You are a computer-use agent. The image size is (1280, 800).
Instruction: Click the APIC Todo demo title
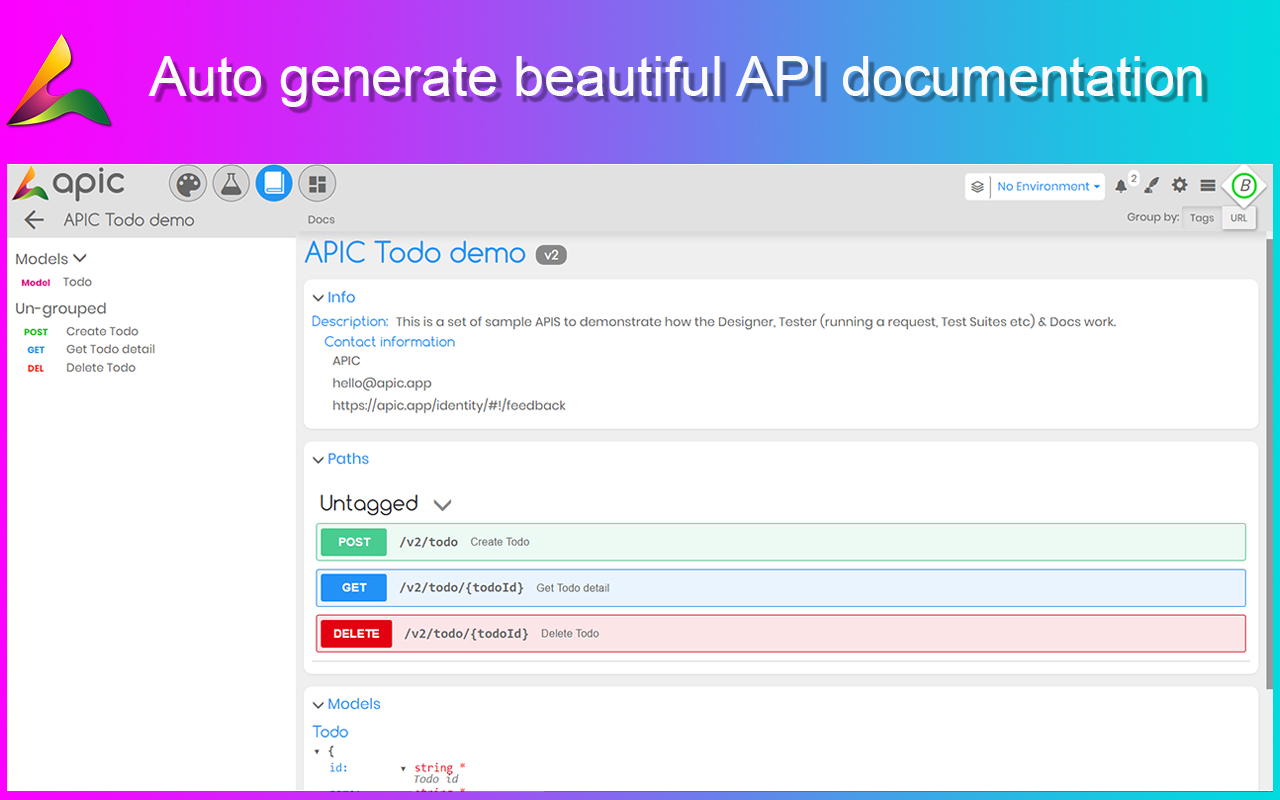(415, 253)
